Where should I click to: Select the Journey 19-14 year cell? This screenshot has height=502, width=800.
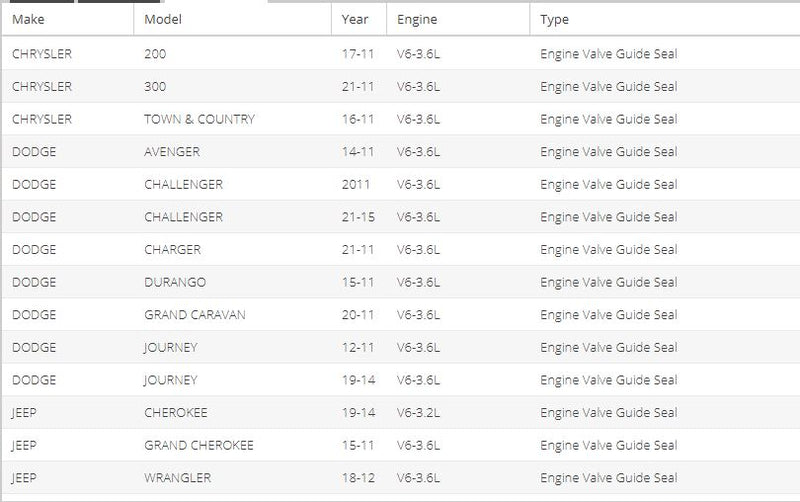coord(358,380)
